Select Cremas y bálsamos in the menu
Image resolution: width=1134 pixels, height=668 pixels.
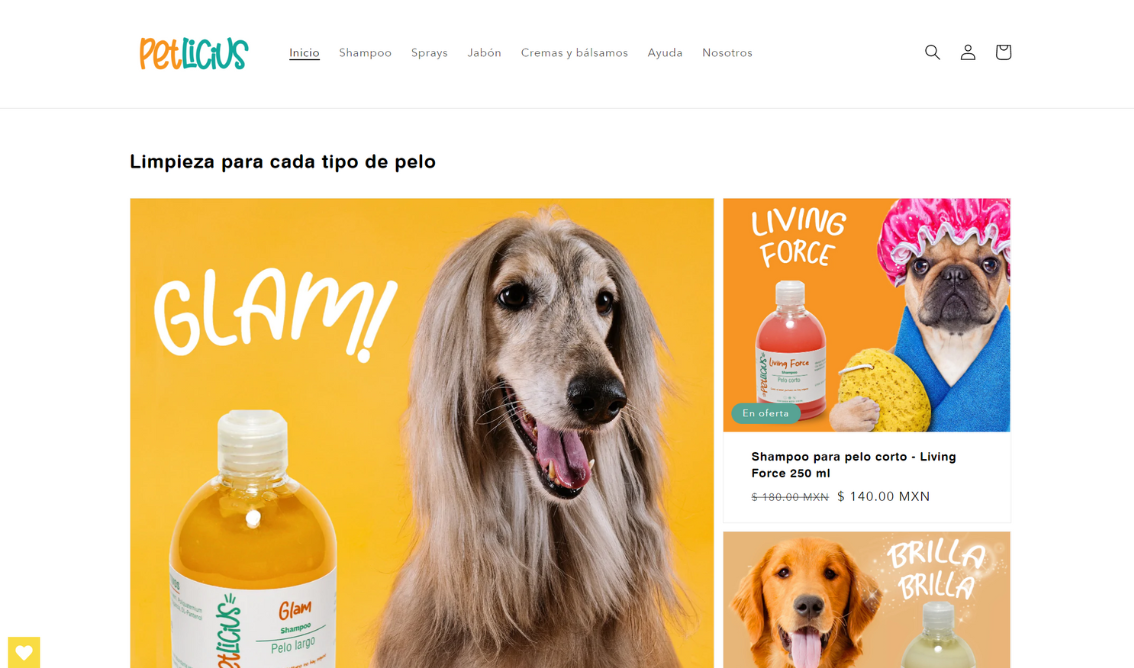pyautogui.click(x=574, y=53)
